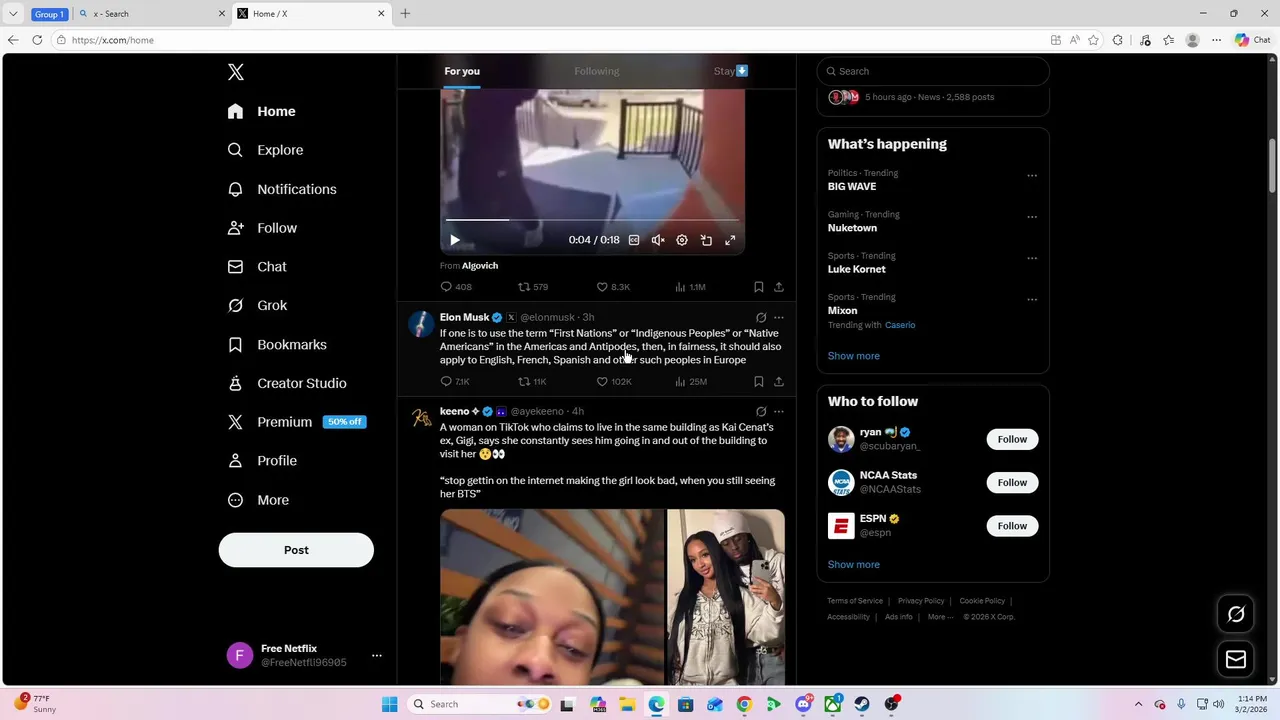The image size is (1280, 720).
Task: Open the x - Search browser tab
Action: pos(150,14)
